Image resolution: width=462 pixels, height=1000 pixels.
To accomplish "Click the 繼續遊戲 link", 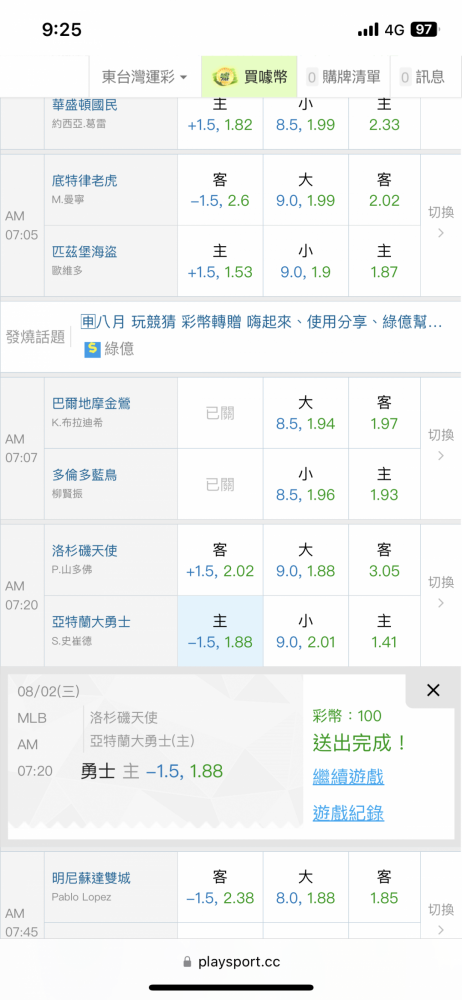I will [348, 777].
